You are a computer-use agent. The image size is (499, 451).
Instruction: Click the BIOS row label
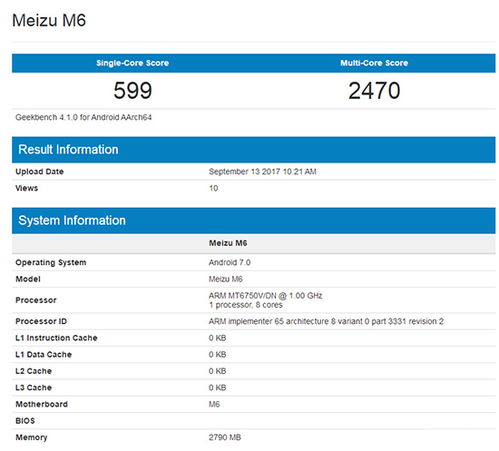point(25,421)
